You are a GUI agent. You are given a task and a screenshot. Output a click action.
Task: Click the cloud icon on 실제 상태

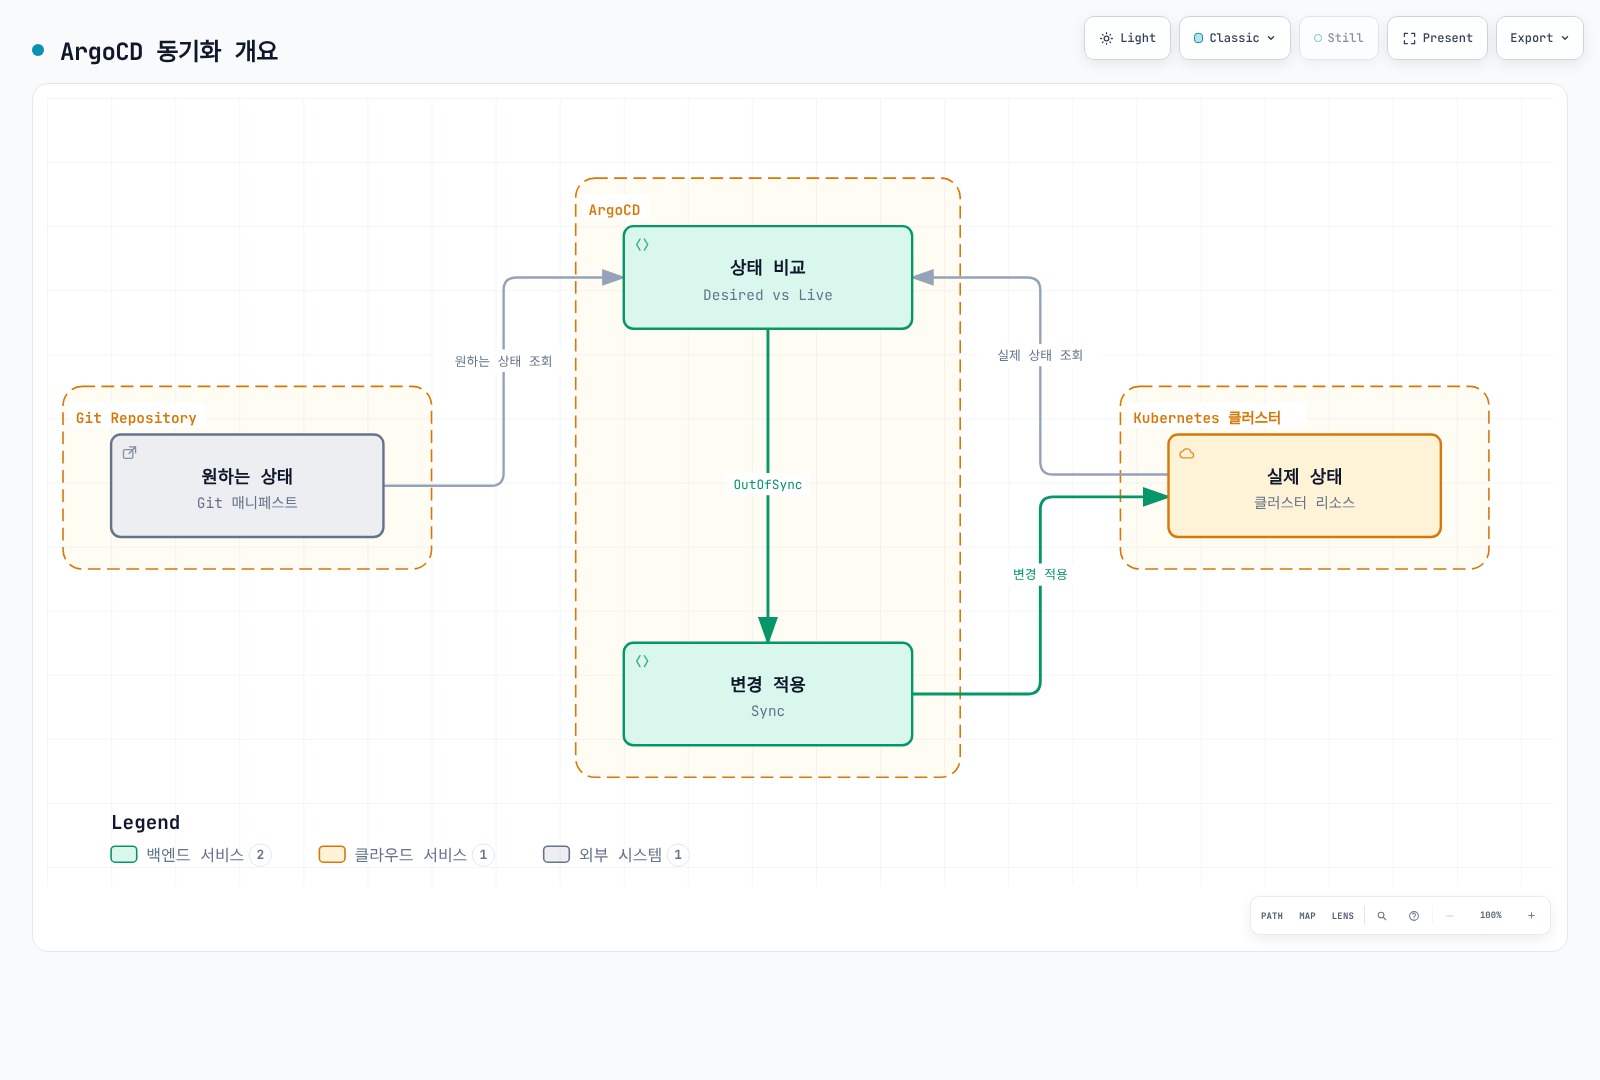tap(1187, 453)
